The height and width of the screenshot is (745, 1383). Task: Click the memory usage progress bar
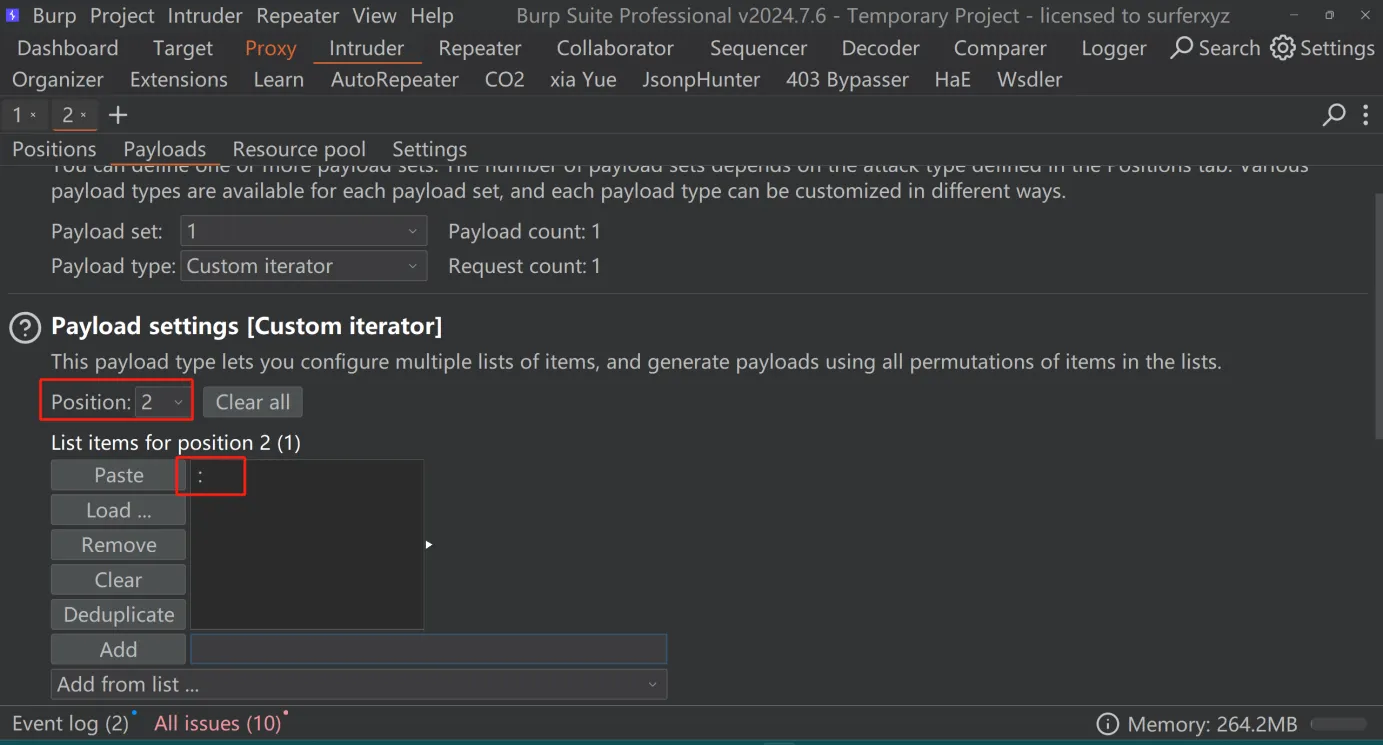coord(1338,724)
